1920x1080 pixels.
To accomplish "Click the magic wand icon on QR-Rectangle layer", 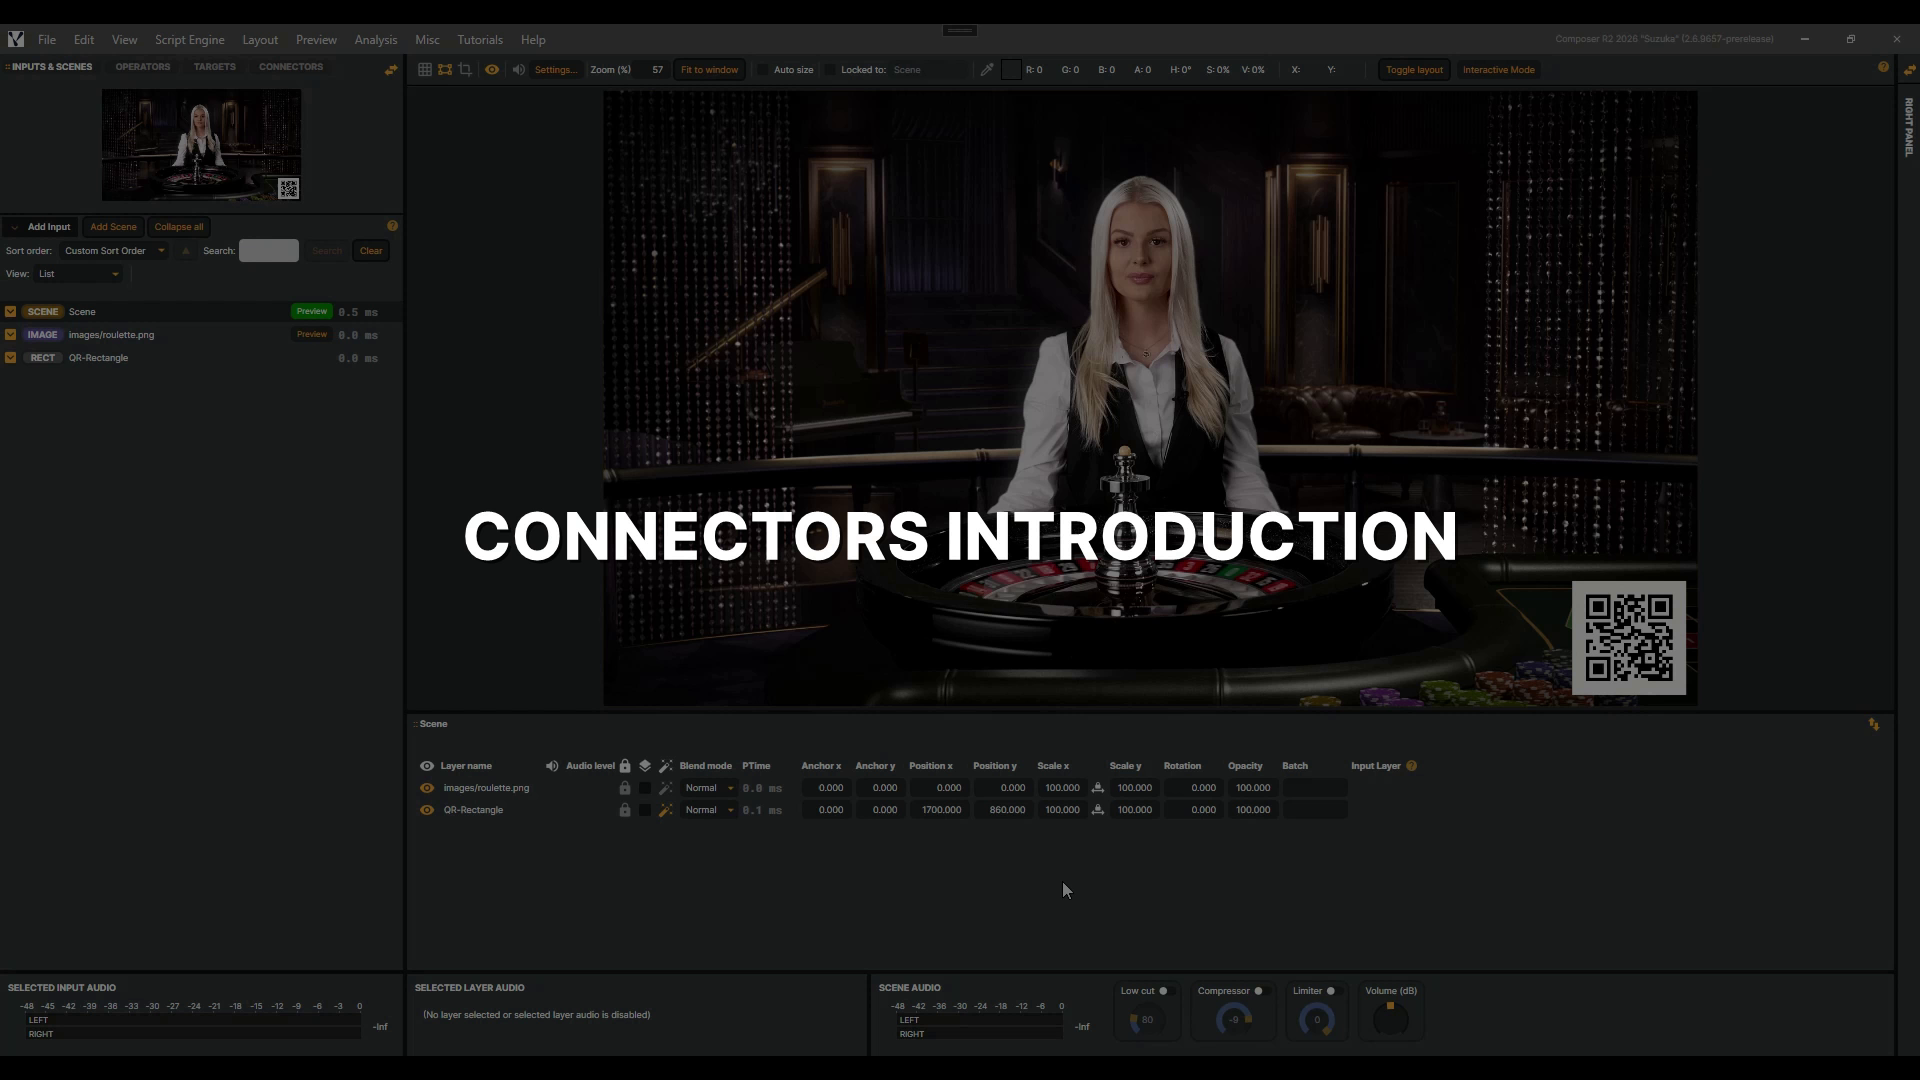I will [x=666, y=810].
